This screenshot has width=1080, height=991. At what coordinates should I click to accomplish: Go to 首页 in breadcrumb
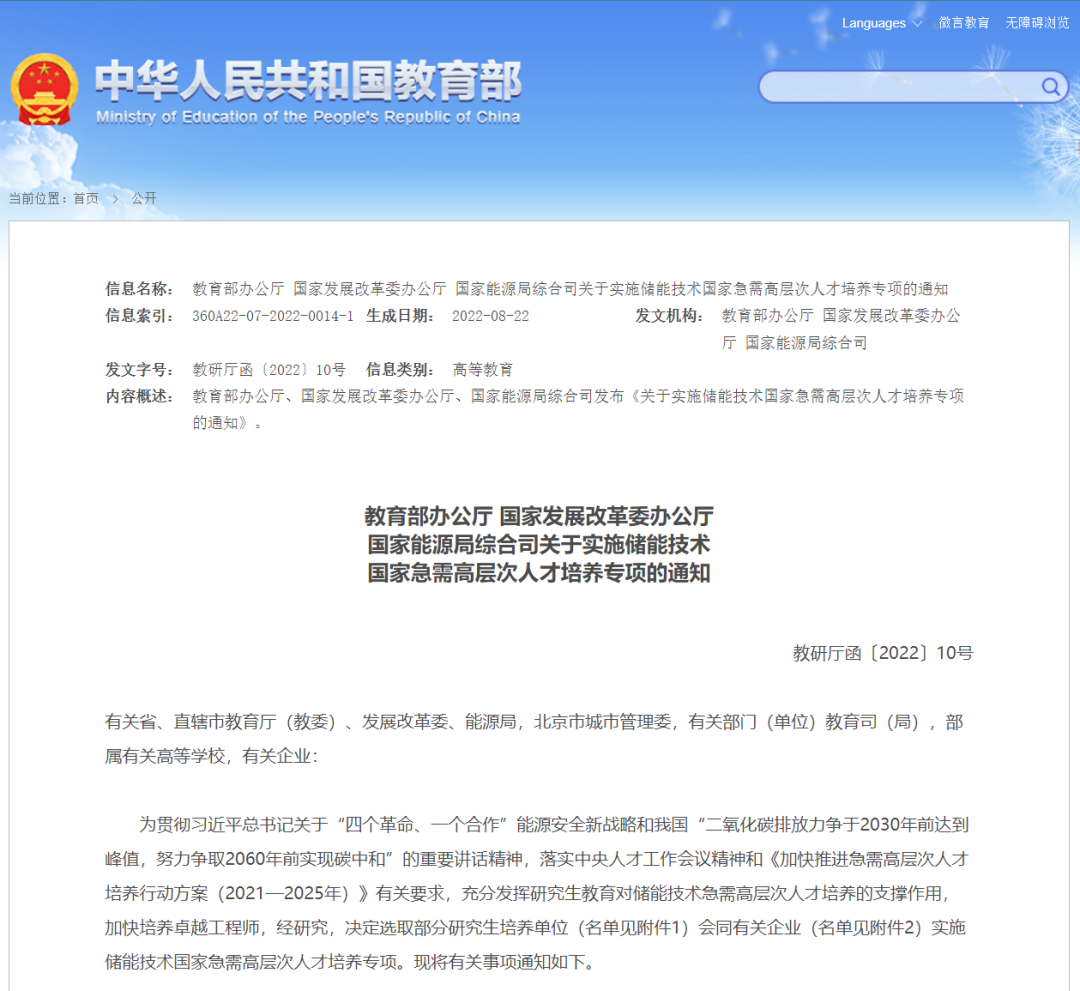click(x=86, y=198)
